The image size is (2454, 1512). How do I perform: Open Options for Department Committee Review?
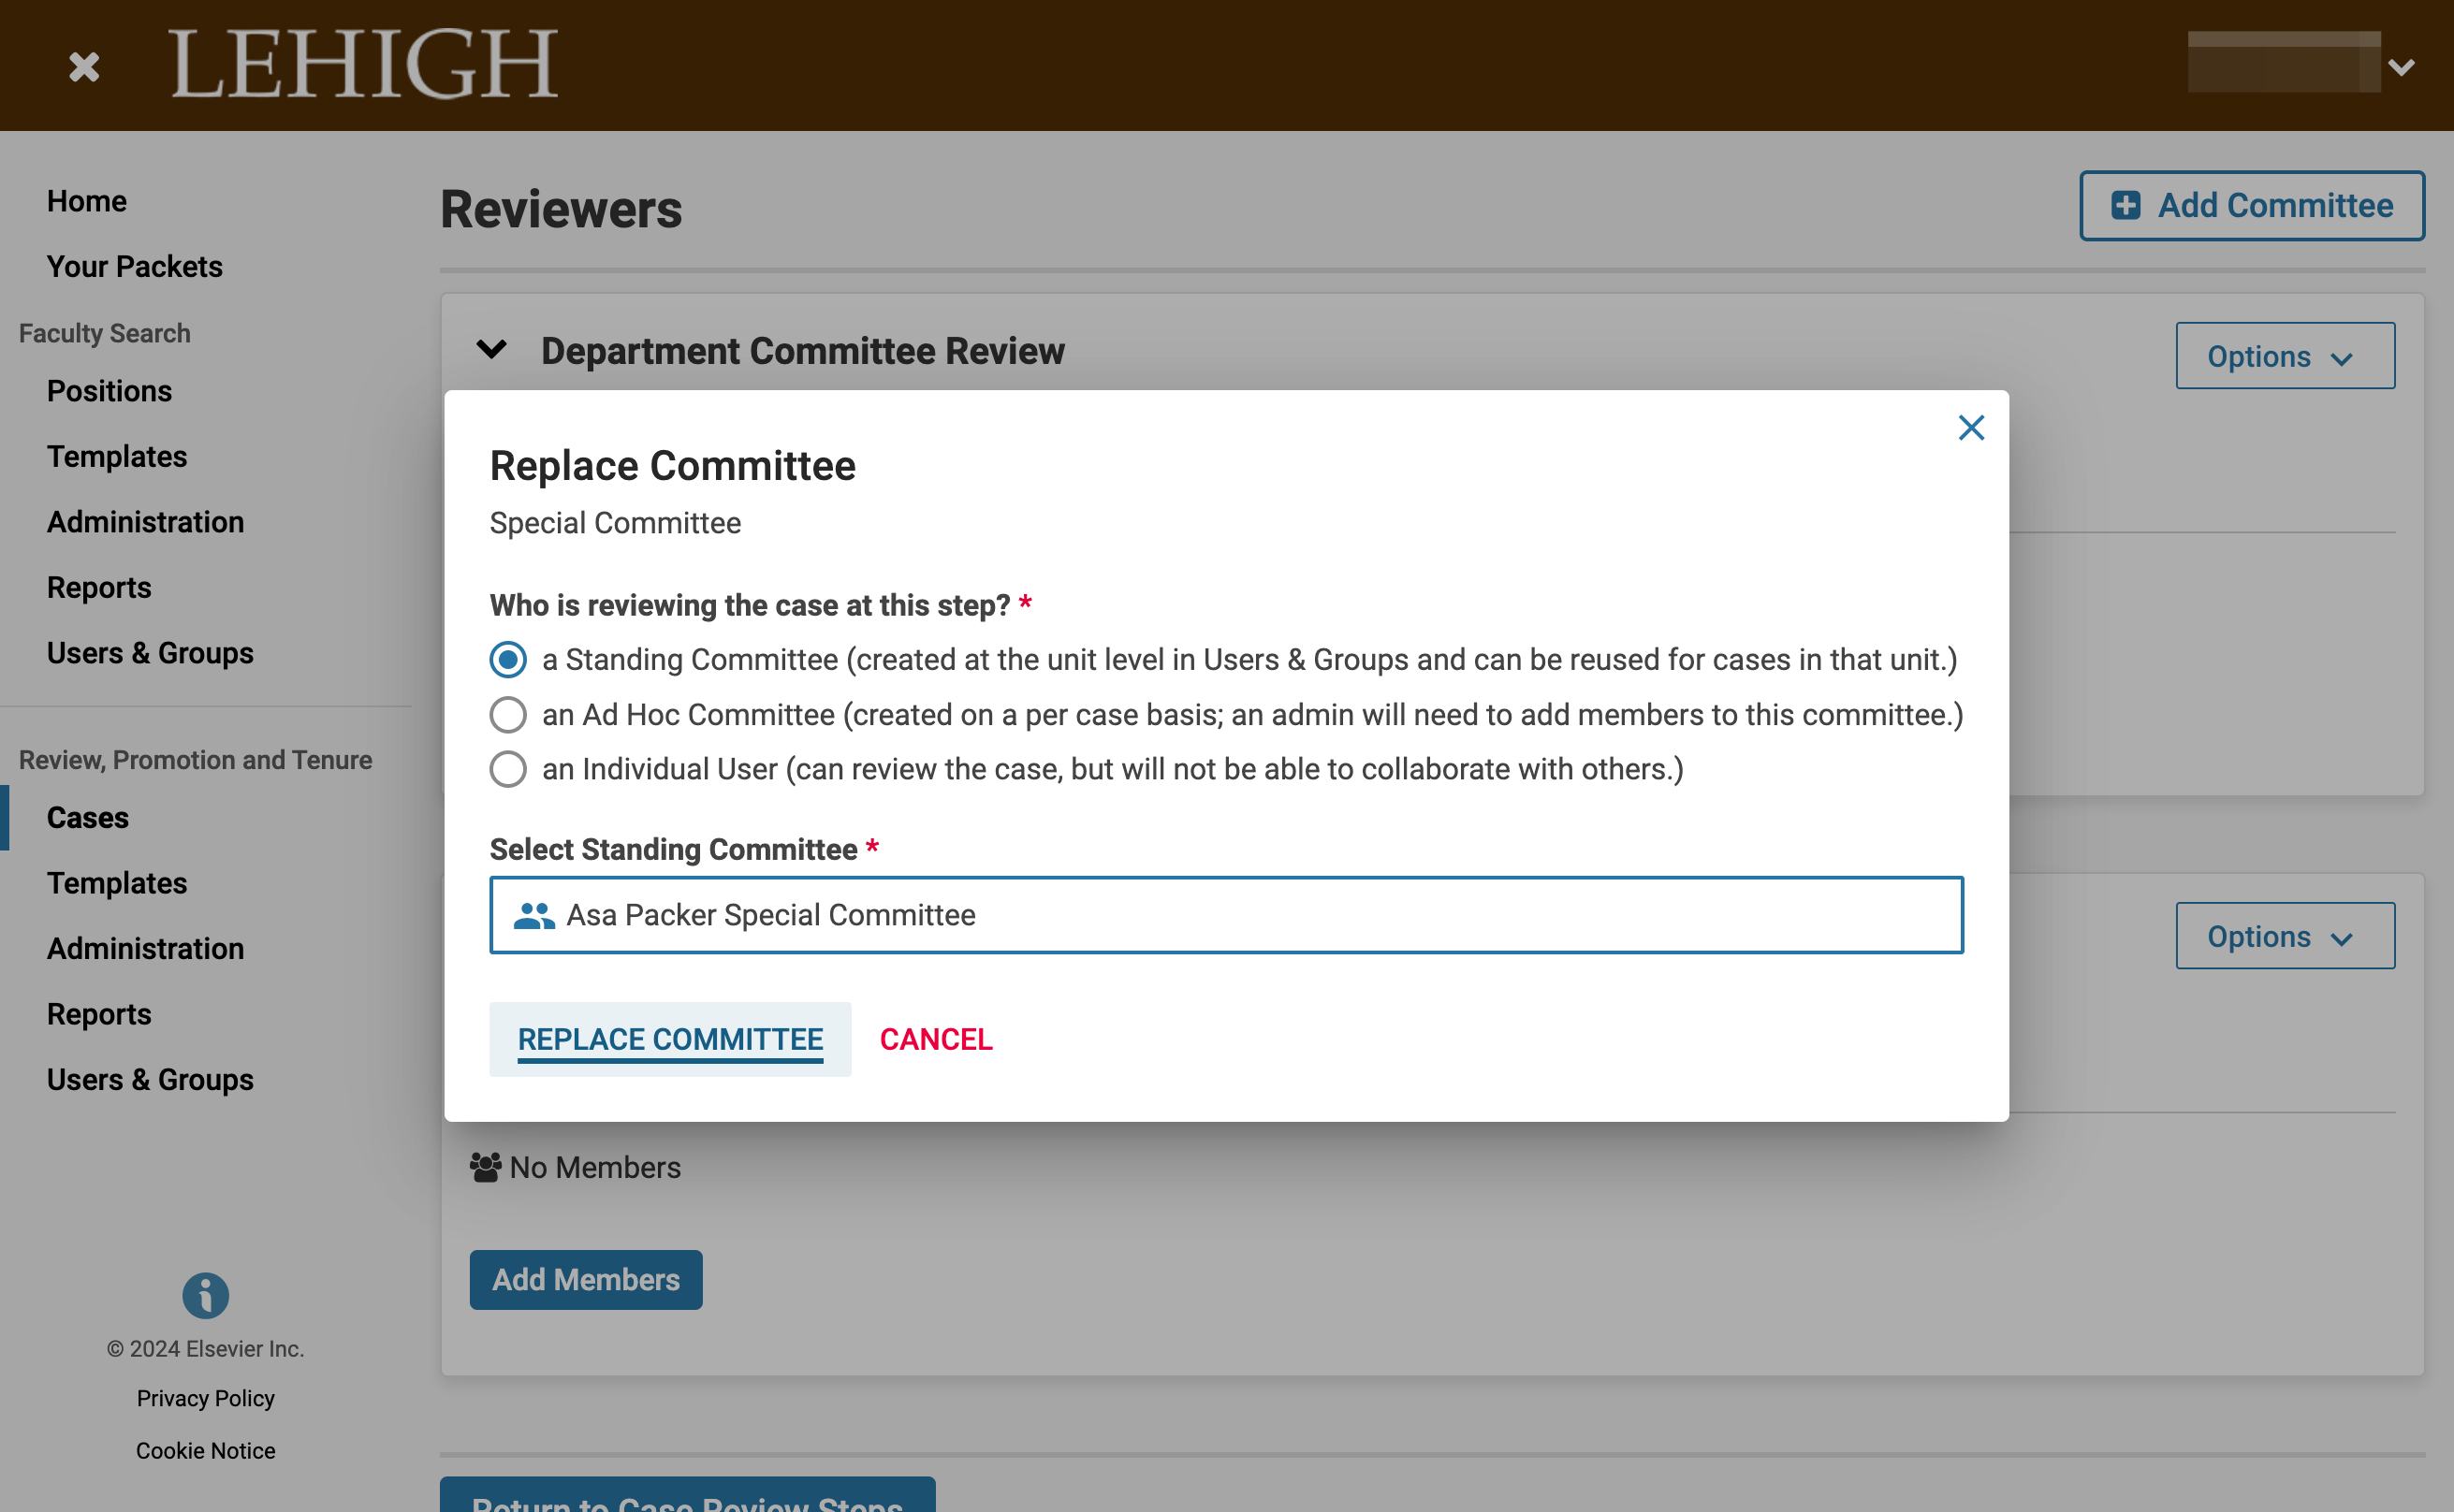[2284, 356]
